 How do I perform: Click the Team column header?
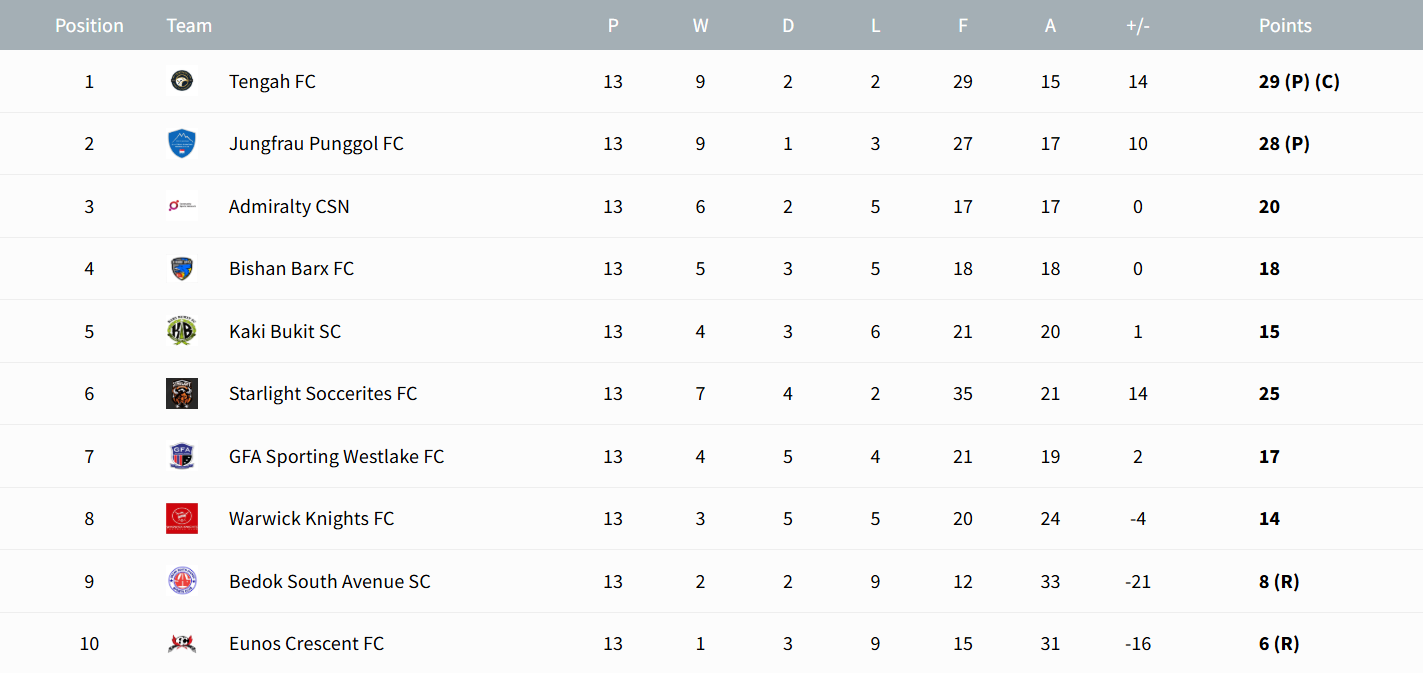point(189,25)
